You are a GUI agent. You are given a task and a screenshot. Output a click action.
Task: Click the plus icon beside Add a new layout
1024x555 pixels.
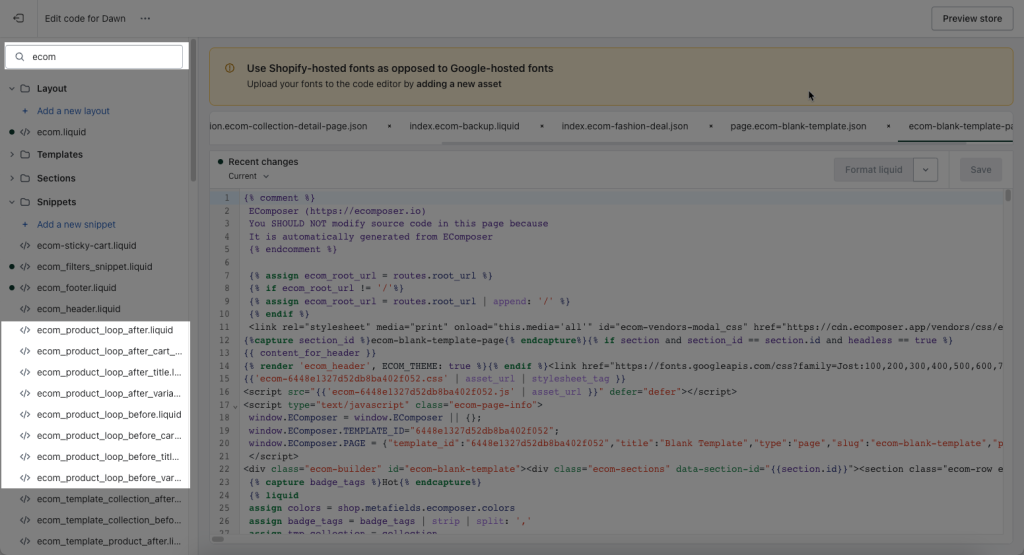tap(25, 111)
